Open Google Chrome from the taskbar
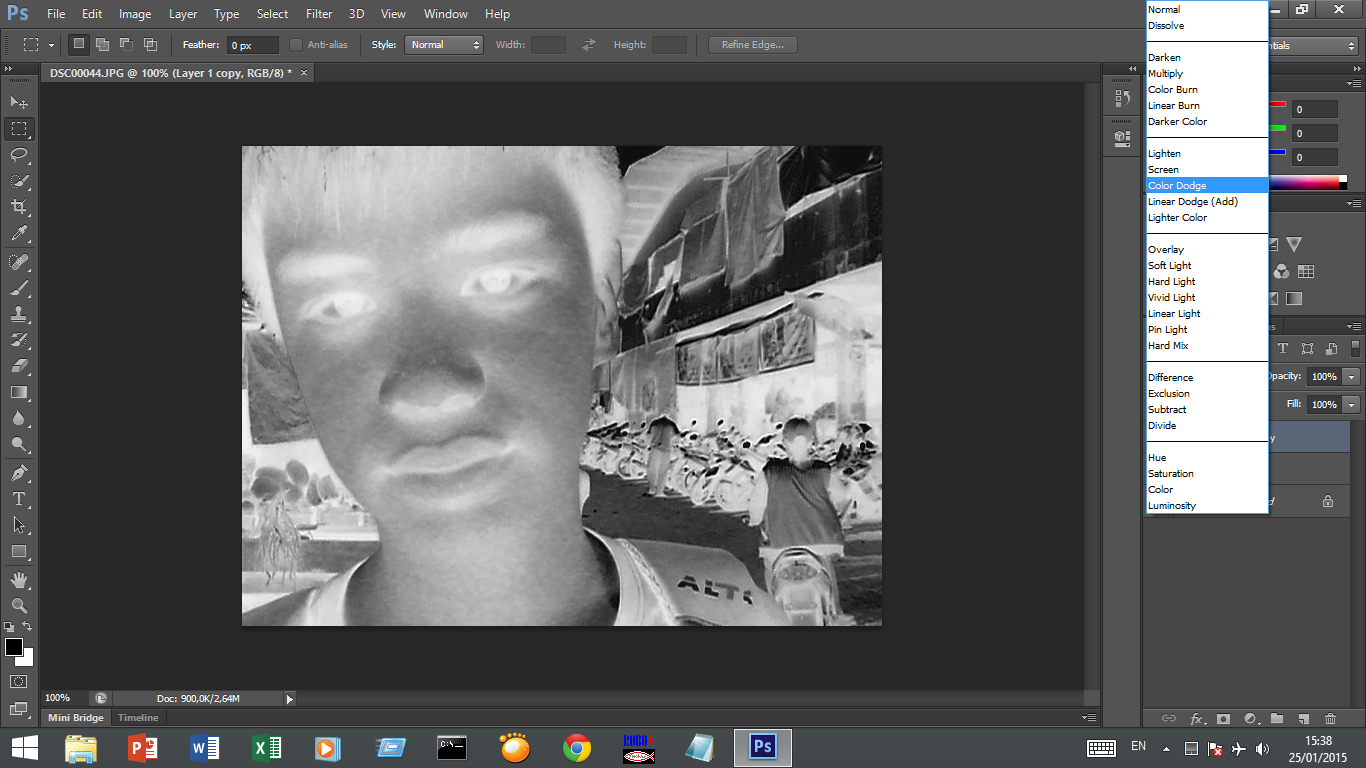Screen dimensions: 1366x768 (x=577, y=748)
